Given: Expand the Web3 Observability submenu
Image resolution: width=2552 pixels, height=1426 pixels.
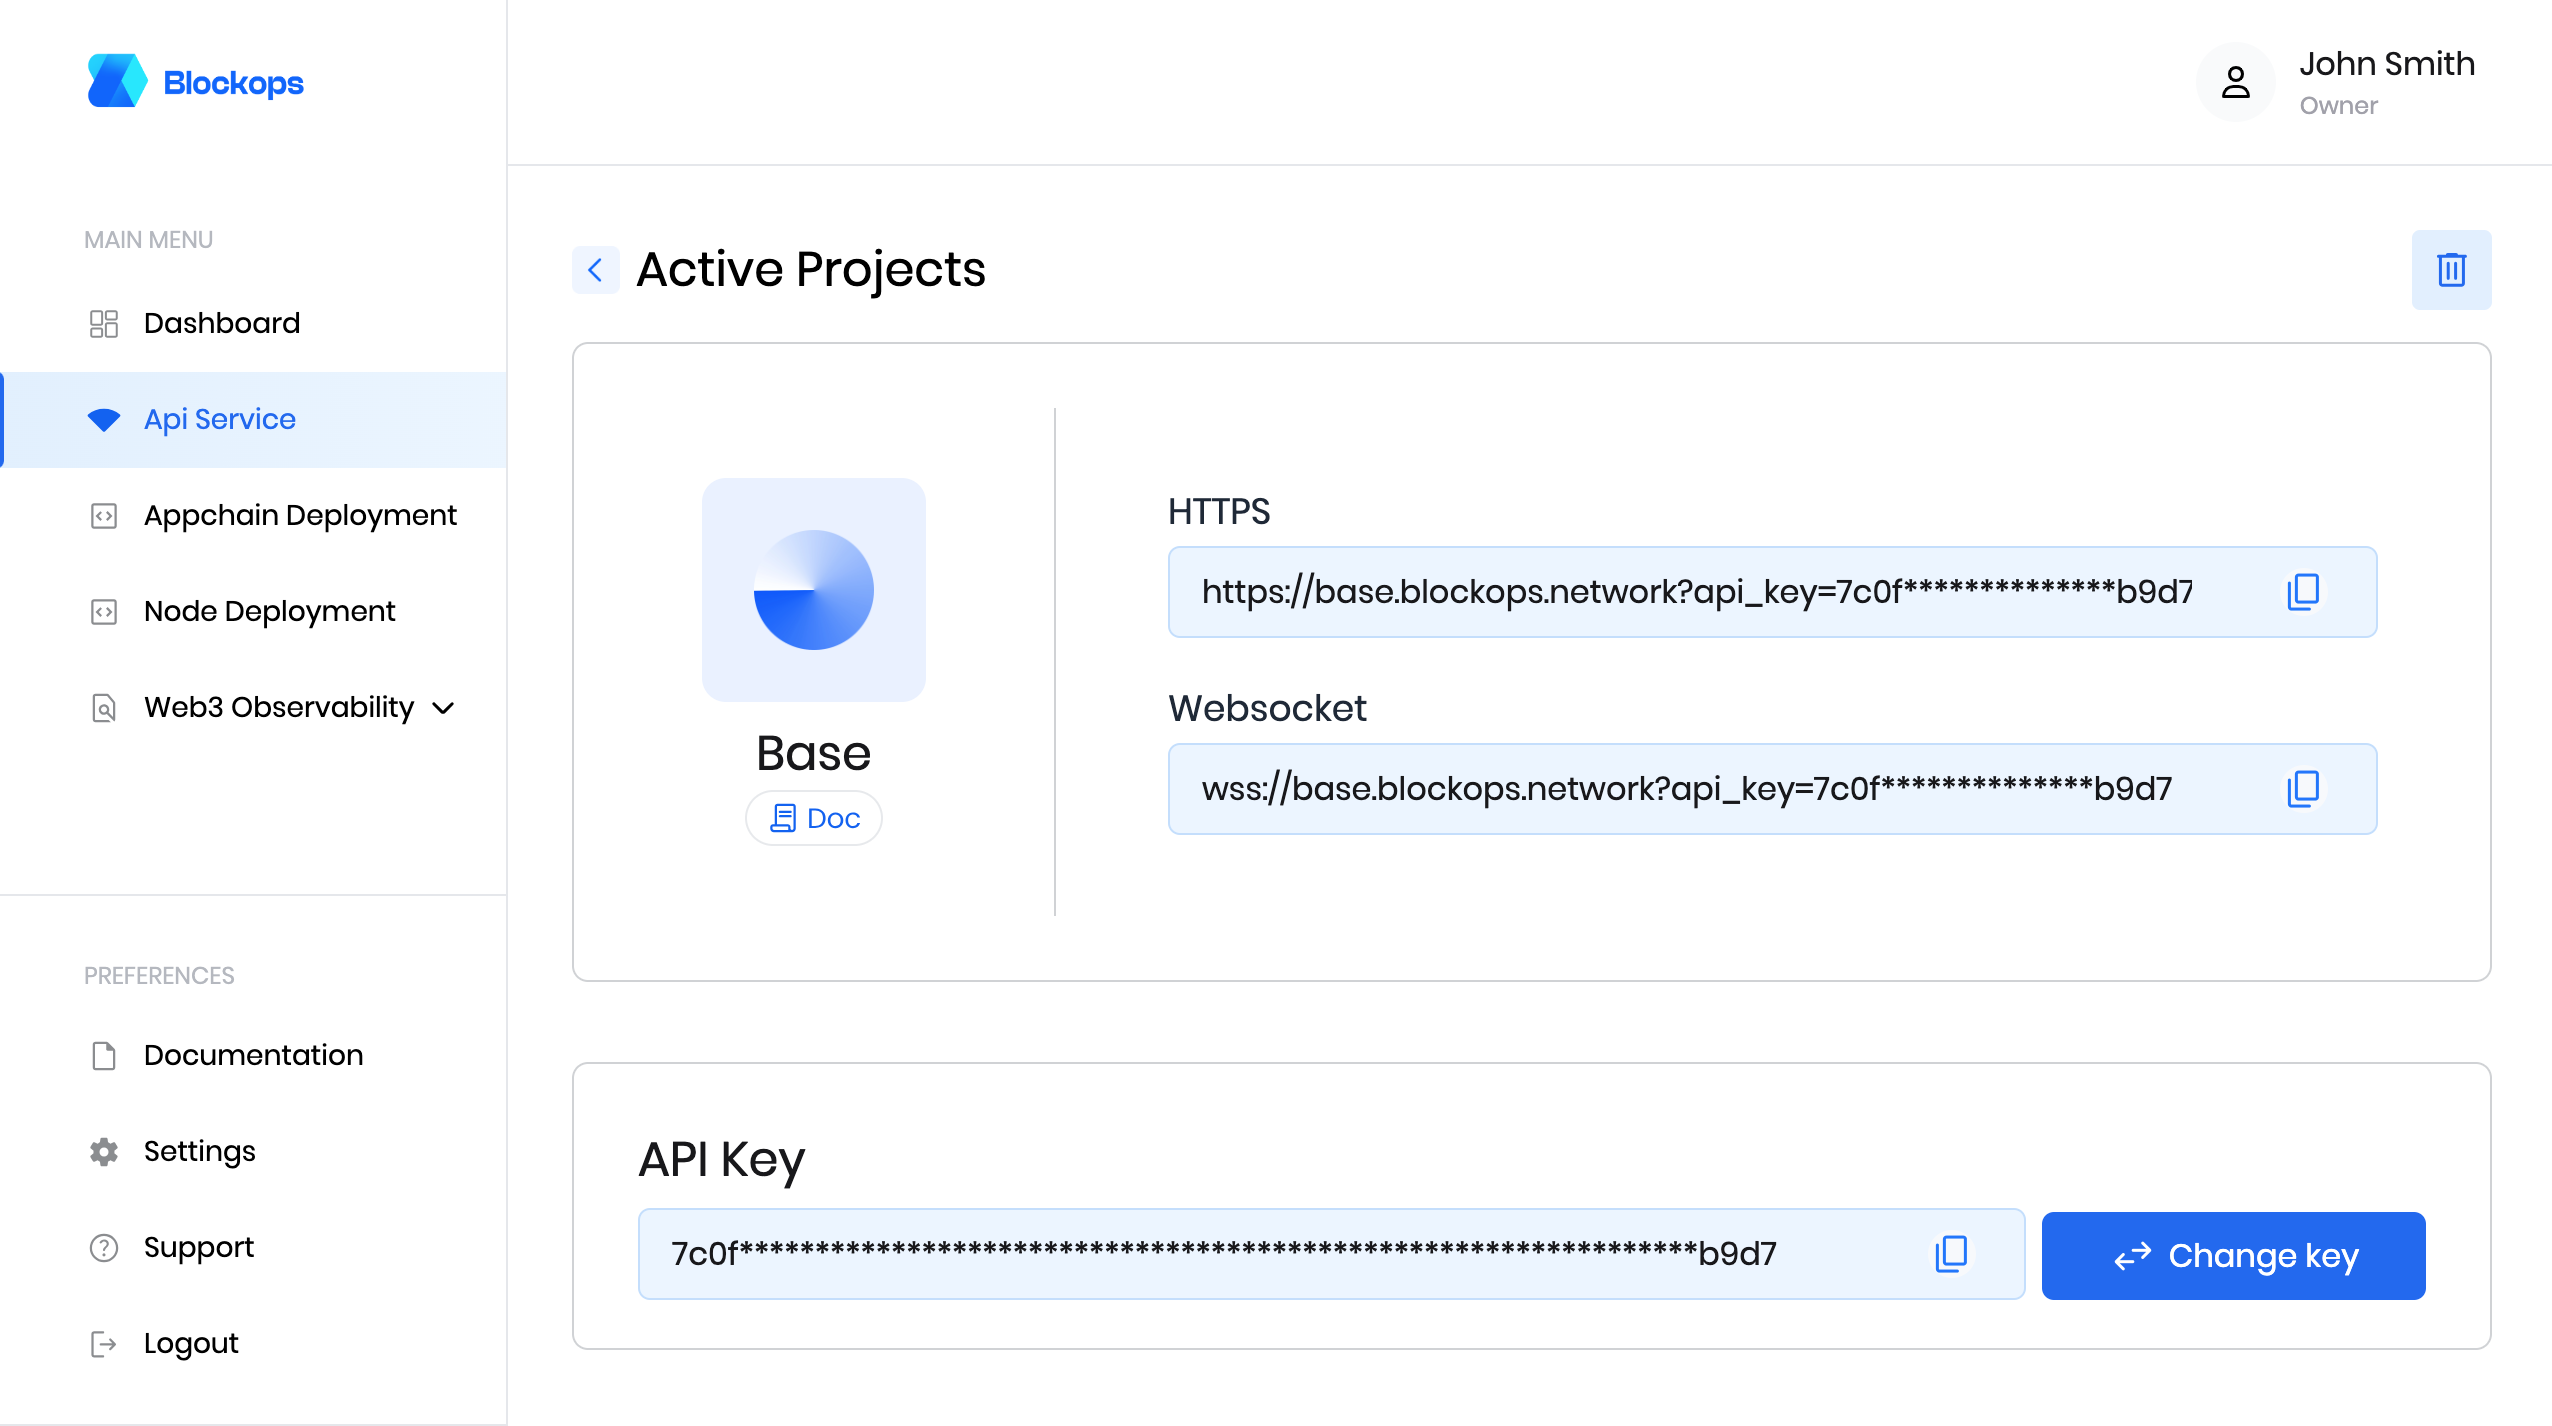Looking at the screenshot, I should point(444,708).
